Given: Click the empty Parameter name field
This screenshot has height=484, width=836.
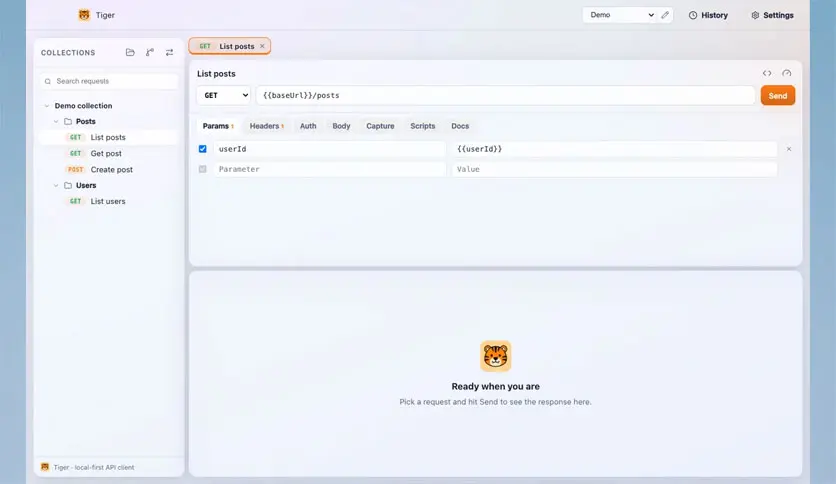Looking at the screenshot, I should click(x=329, y=169).
